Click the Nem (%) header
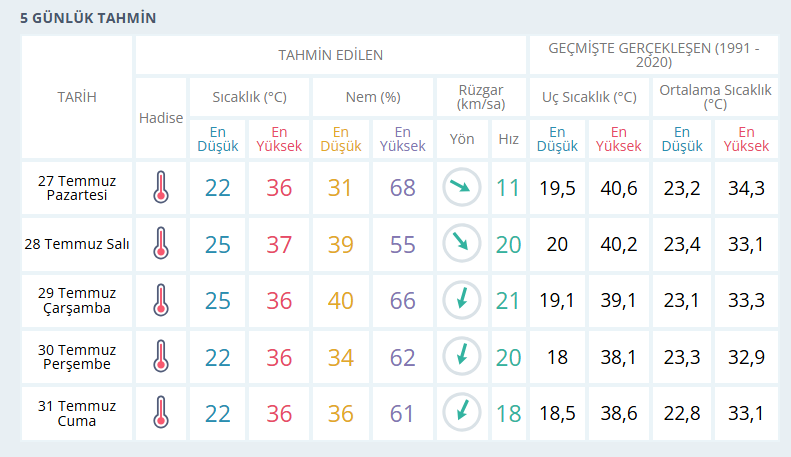This screenshot has height=457, width=791. coord(373,97)
